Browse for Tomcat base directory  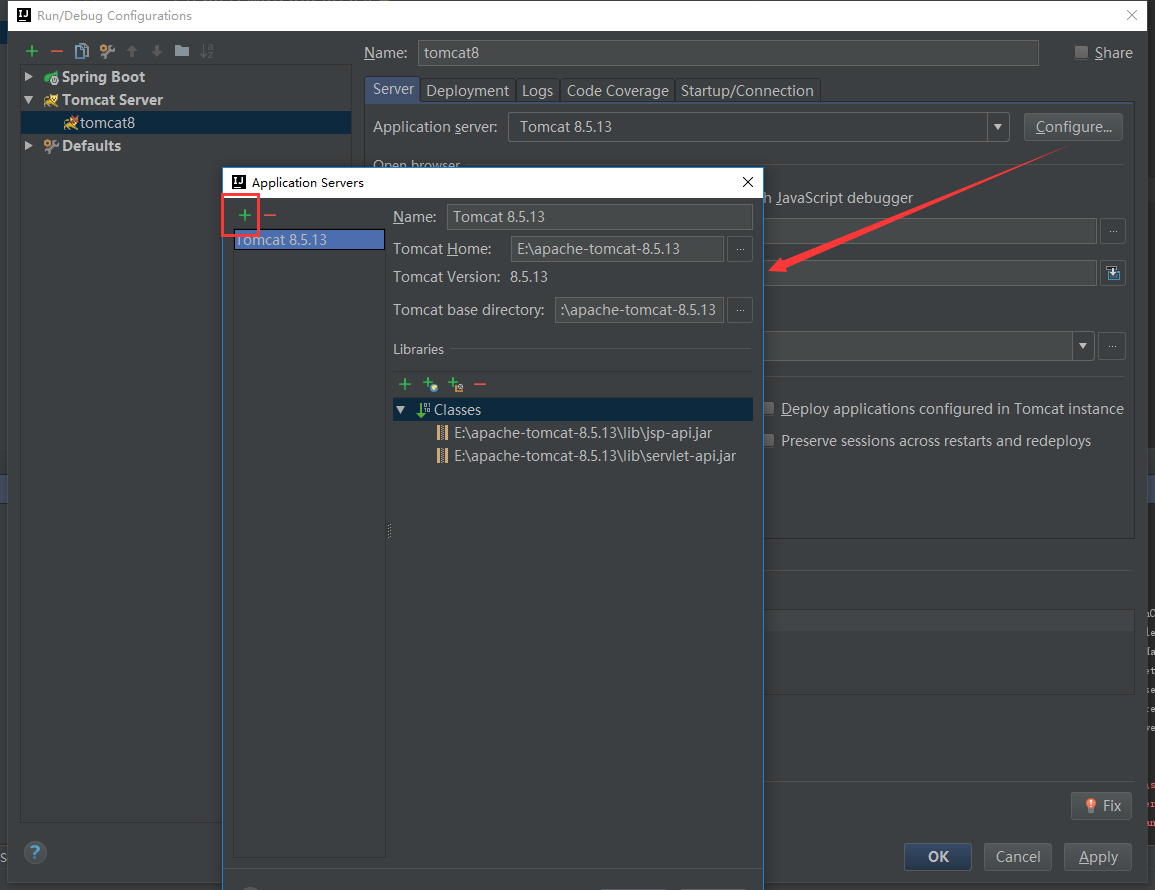coord(740,310)
